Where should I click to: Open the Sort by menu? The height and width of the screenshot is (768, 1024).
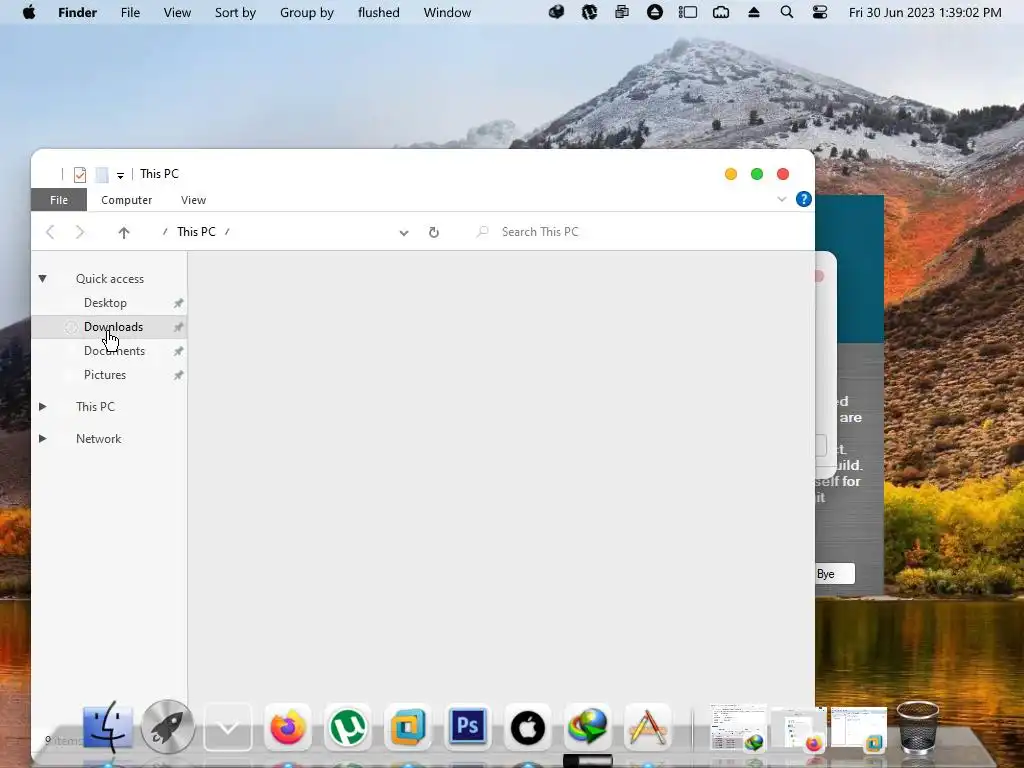(x=235, y=12)
